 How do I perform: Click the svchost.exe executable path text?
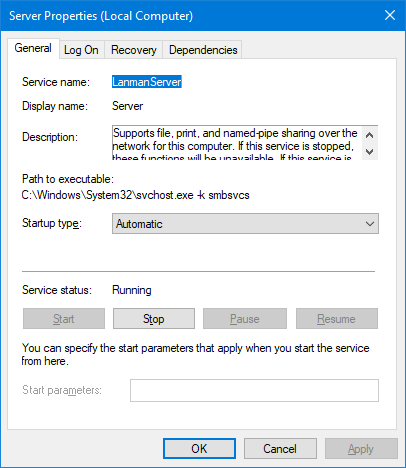pyautogui.click(x=135, y=195)
